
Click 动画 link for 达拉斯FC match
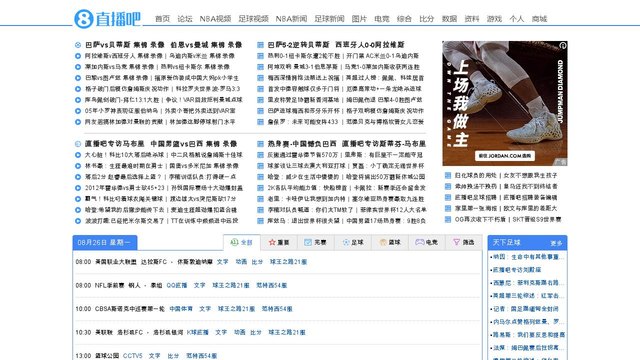[241, 262]
